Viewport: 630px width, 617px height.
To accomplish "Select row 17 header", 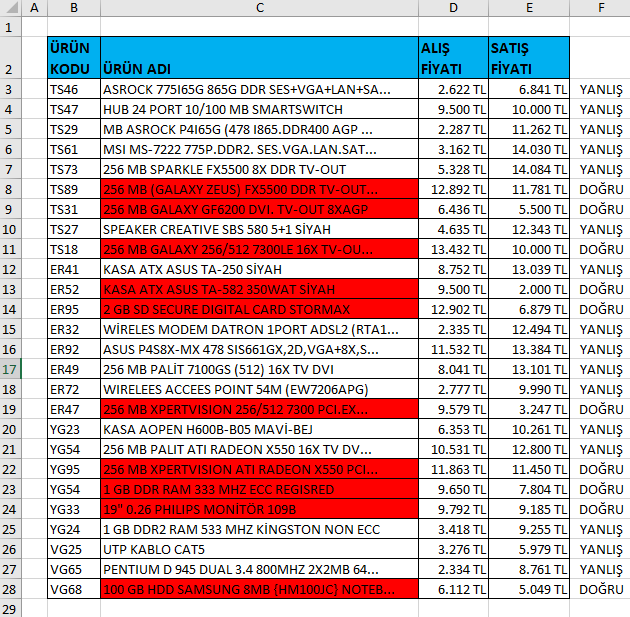I will (10, 369).
